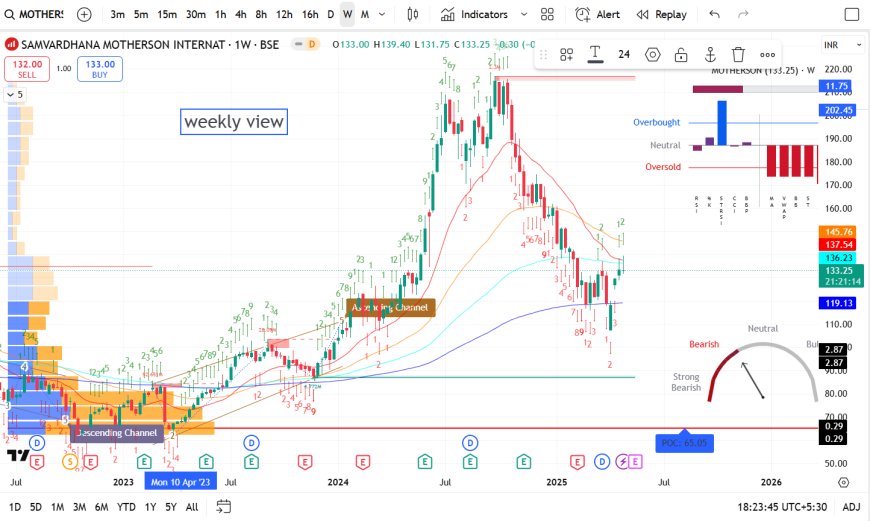
Task: Click the fullscreen square icon at top right
Action: [x=852, y=14]
